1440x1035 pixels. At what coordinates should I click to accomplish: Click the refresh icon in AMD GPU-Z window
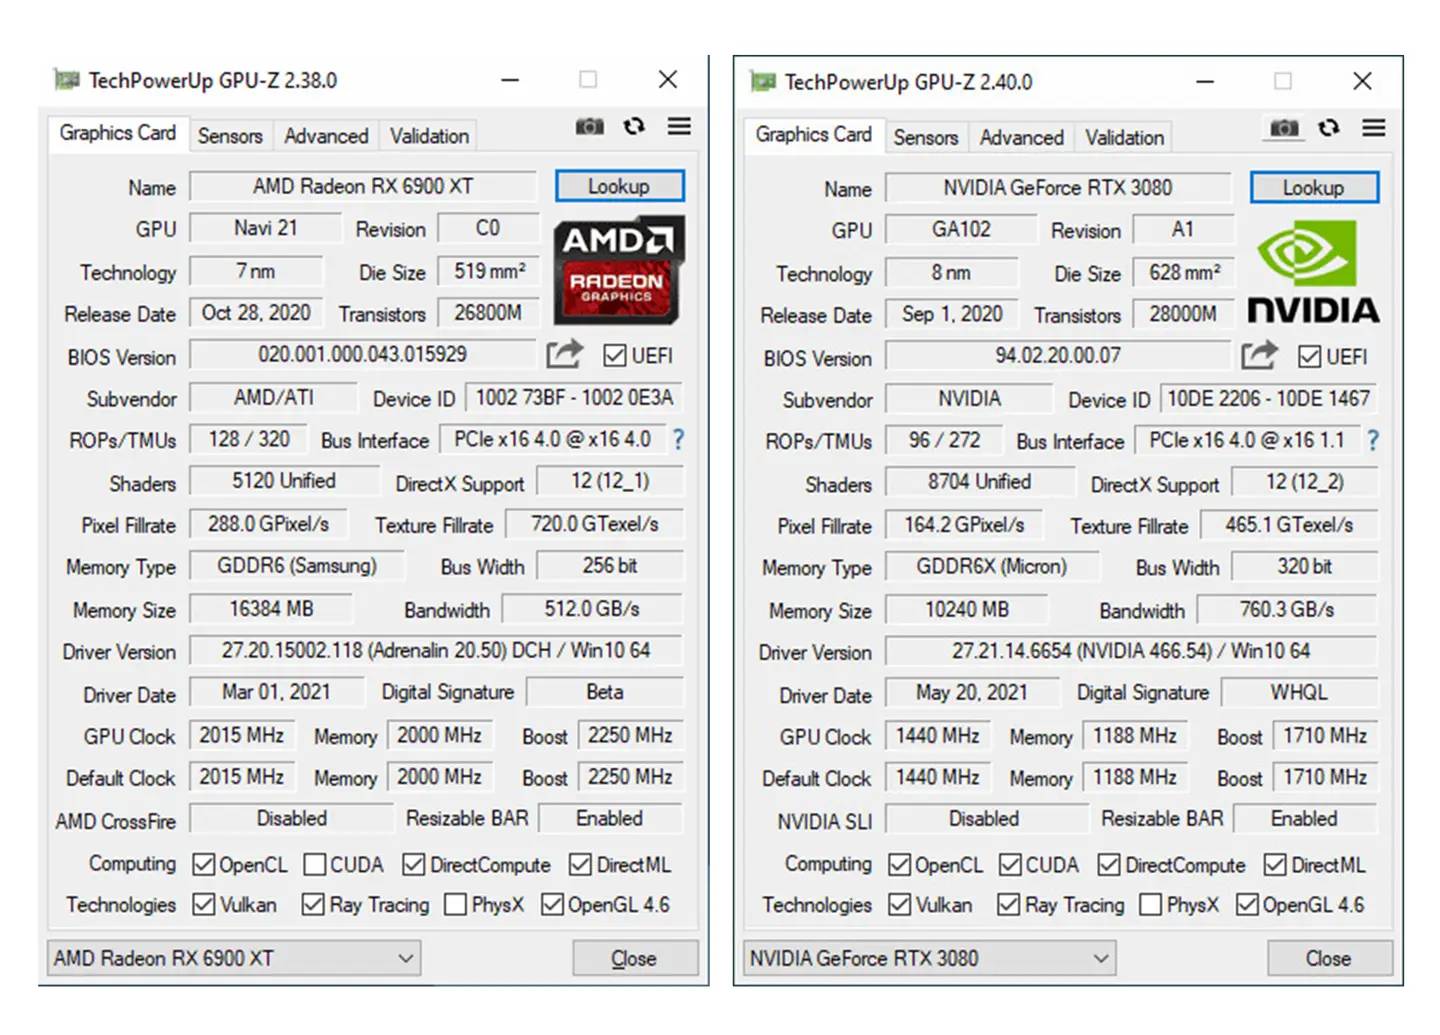pyautogui.click(x=634, y=127)
